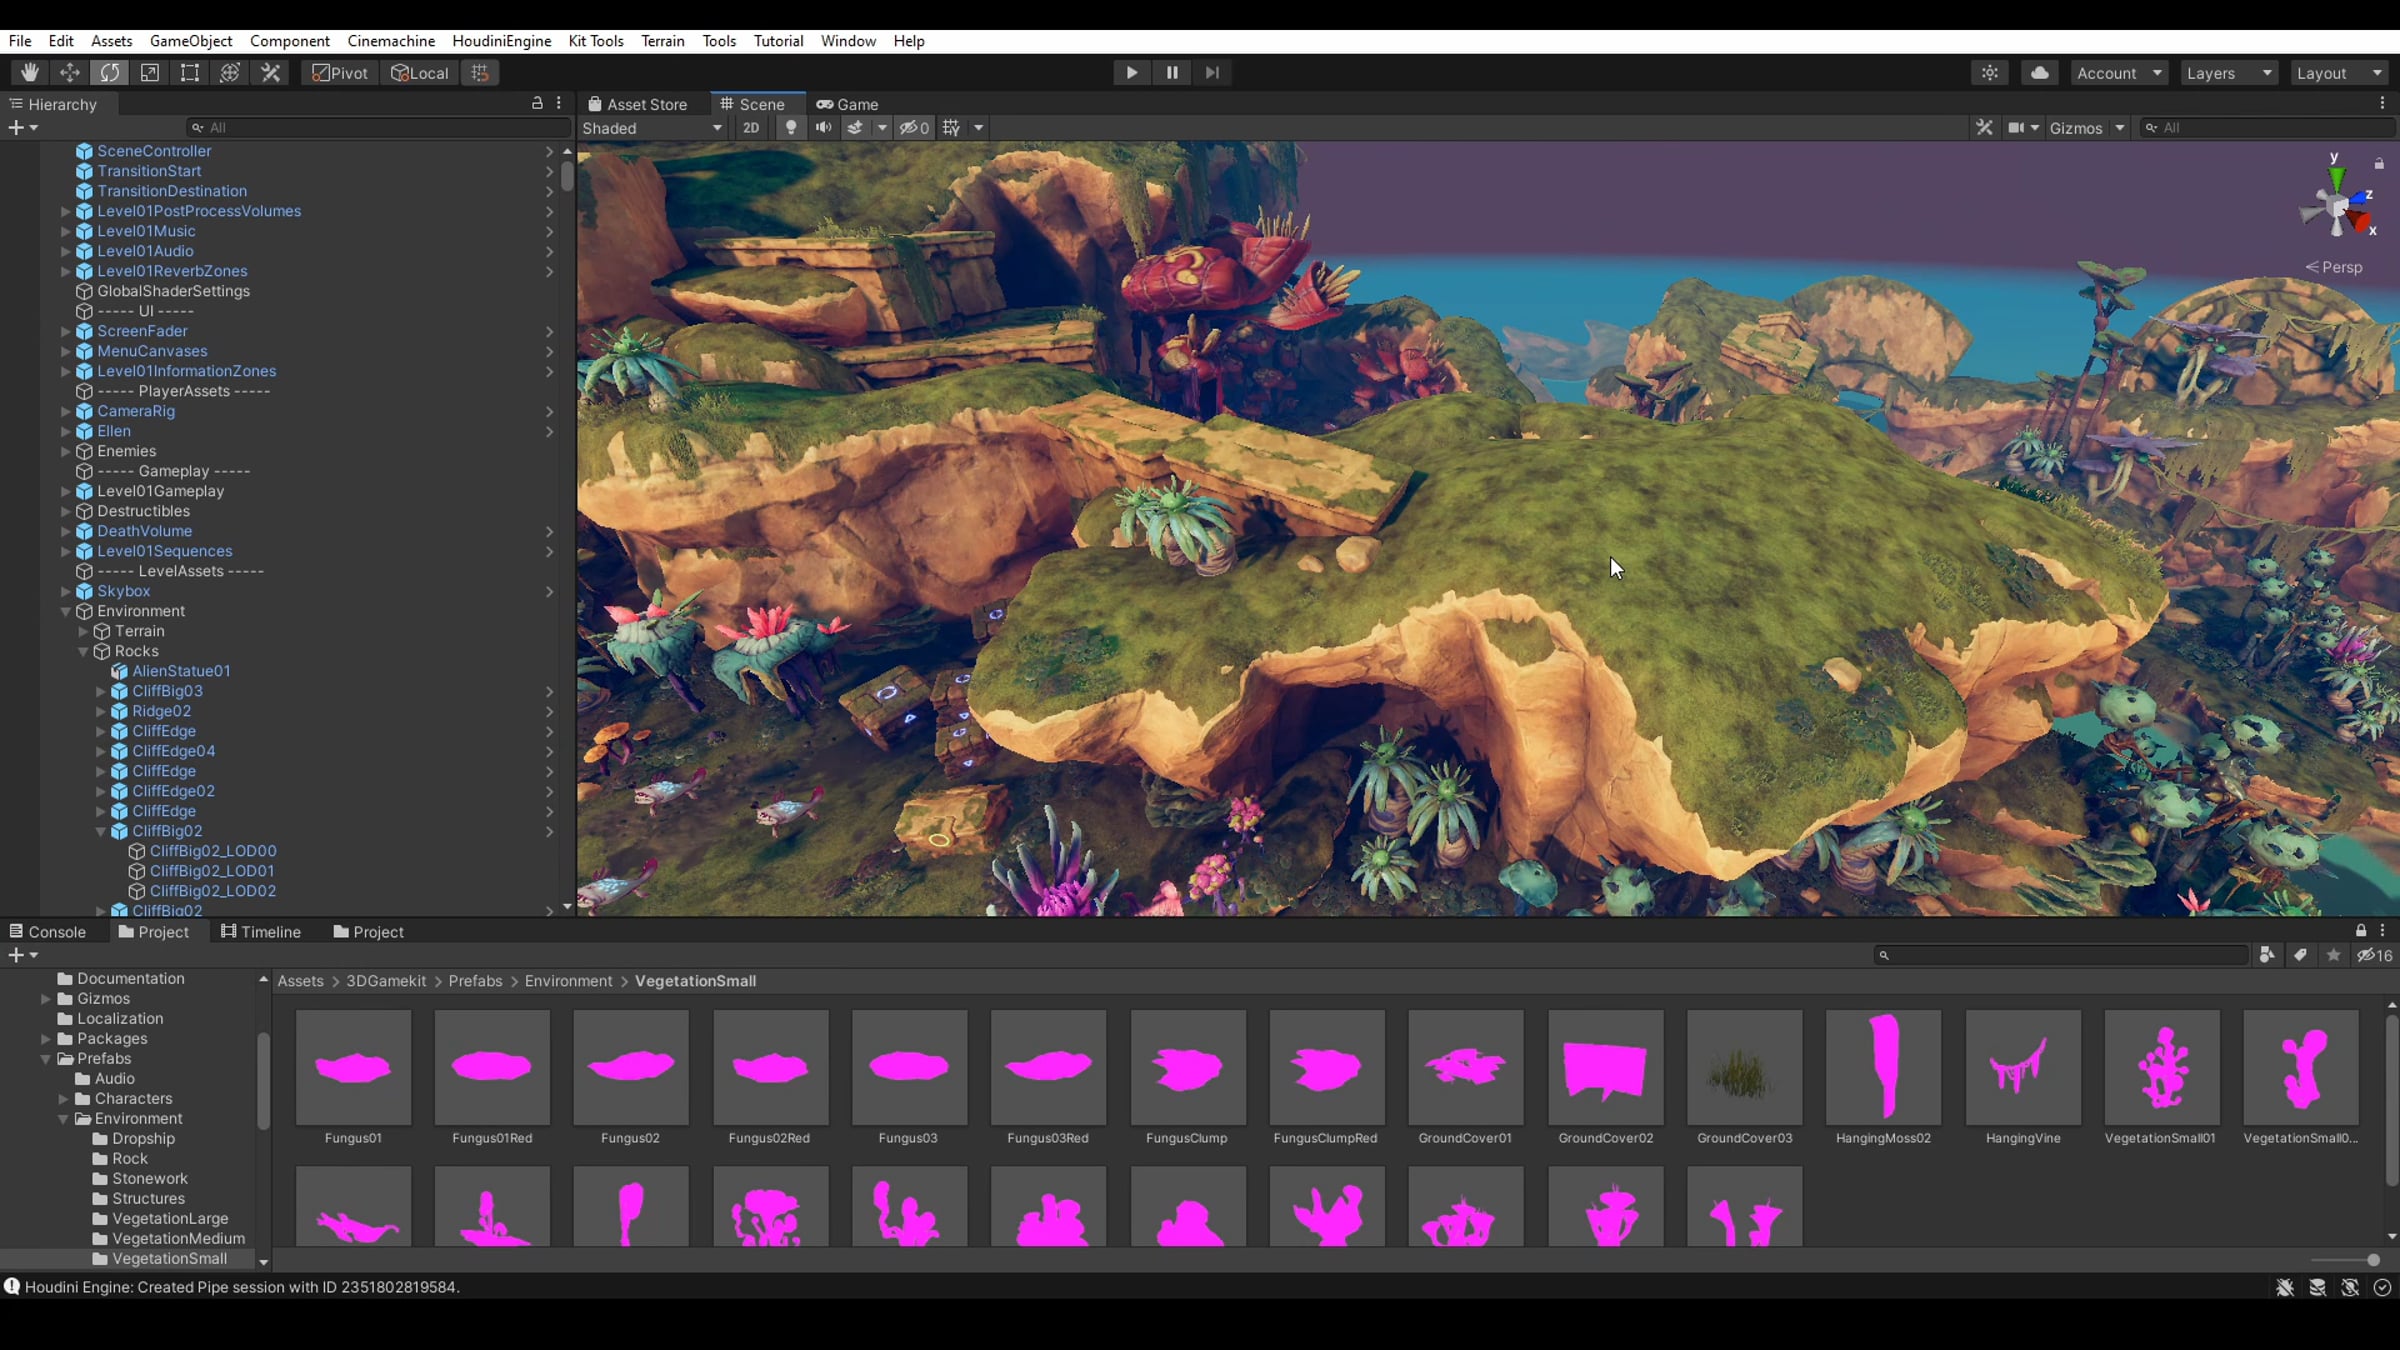Open the VegetationMedium folder
Image resolution: width=2400 pixels, height=1350 pixels.
[178, 1239]
